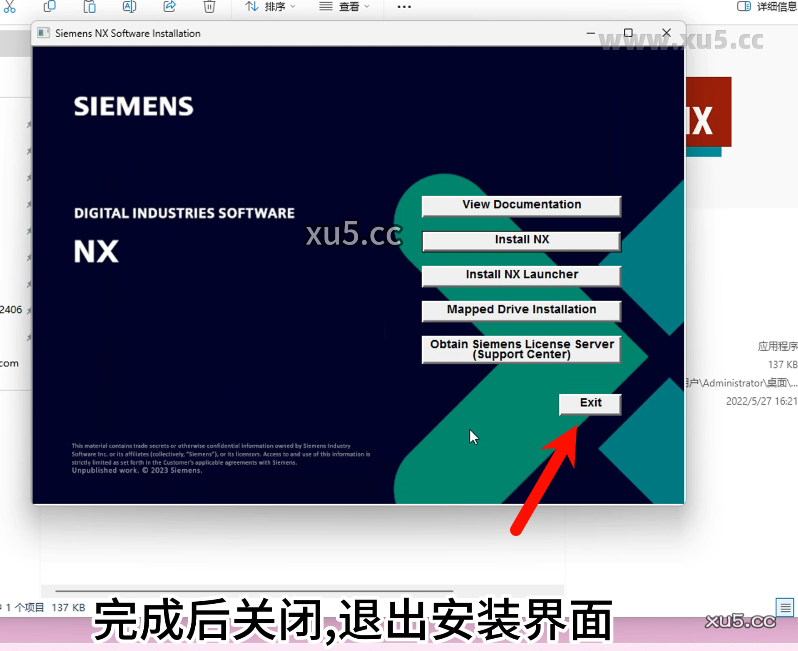798x651 pixels.
Task: Click the Share icon in Explorer toolbar
Action: click(x=169, y=6)
